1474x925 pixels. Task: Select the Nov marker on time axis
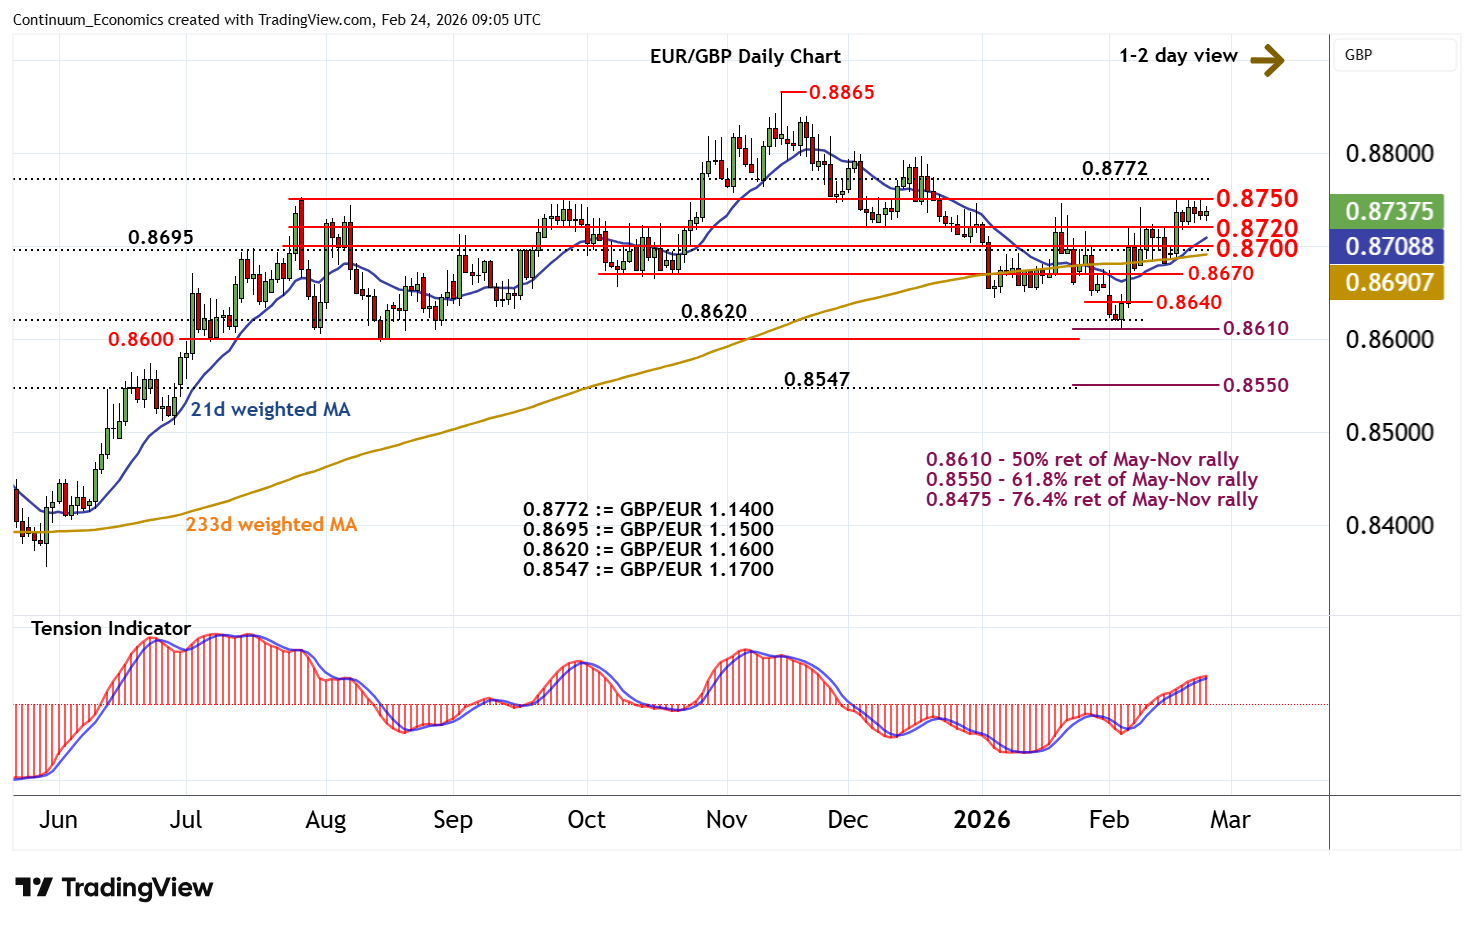726,820
